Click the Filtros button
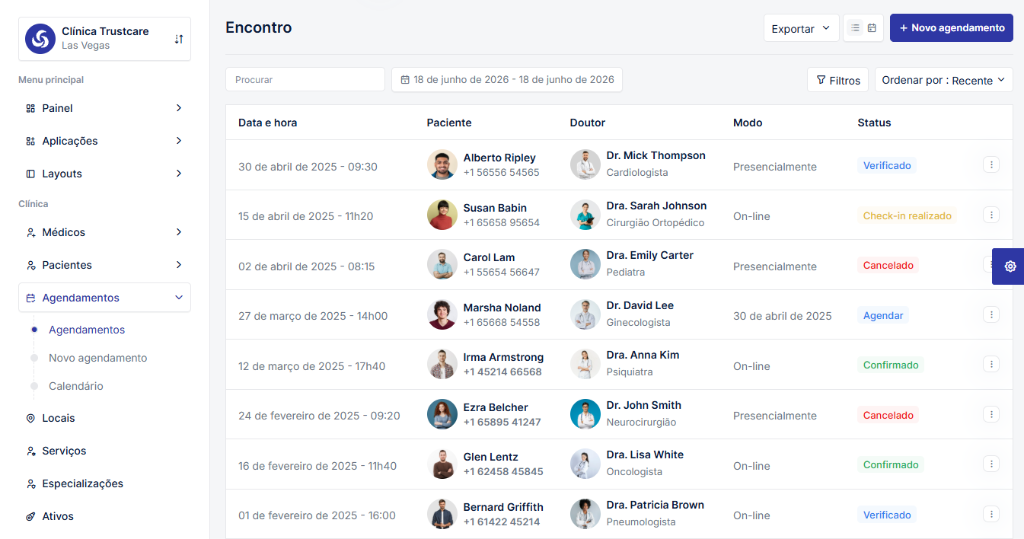 click(x=838, y=80)
